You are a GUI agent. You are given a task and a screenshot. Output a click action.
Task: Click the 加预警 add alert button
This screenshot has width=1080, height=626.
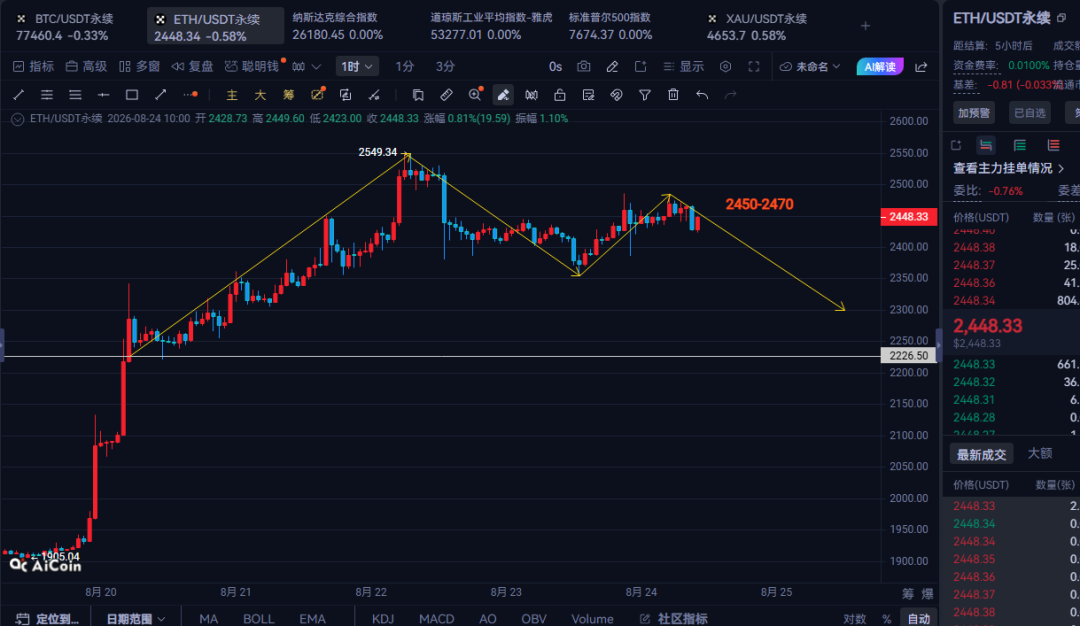click(973, 113)
